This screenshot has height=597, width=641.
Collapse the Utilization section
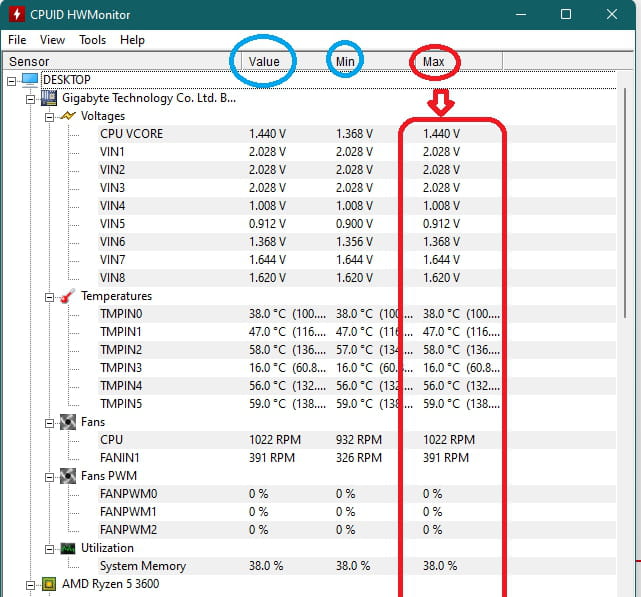[49, 549]
